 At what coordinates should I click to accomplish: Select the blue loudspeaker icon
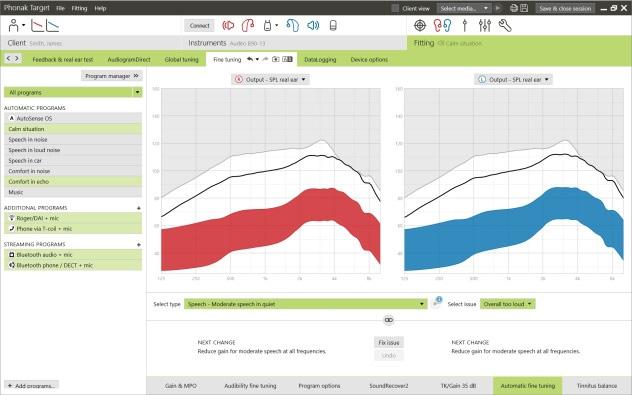(x=313, y=25)
